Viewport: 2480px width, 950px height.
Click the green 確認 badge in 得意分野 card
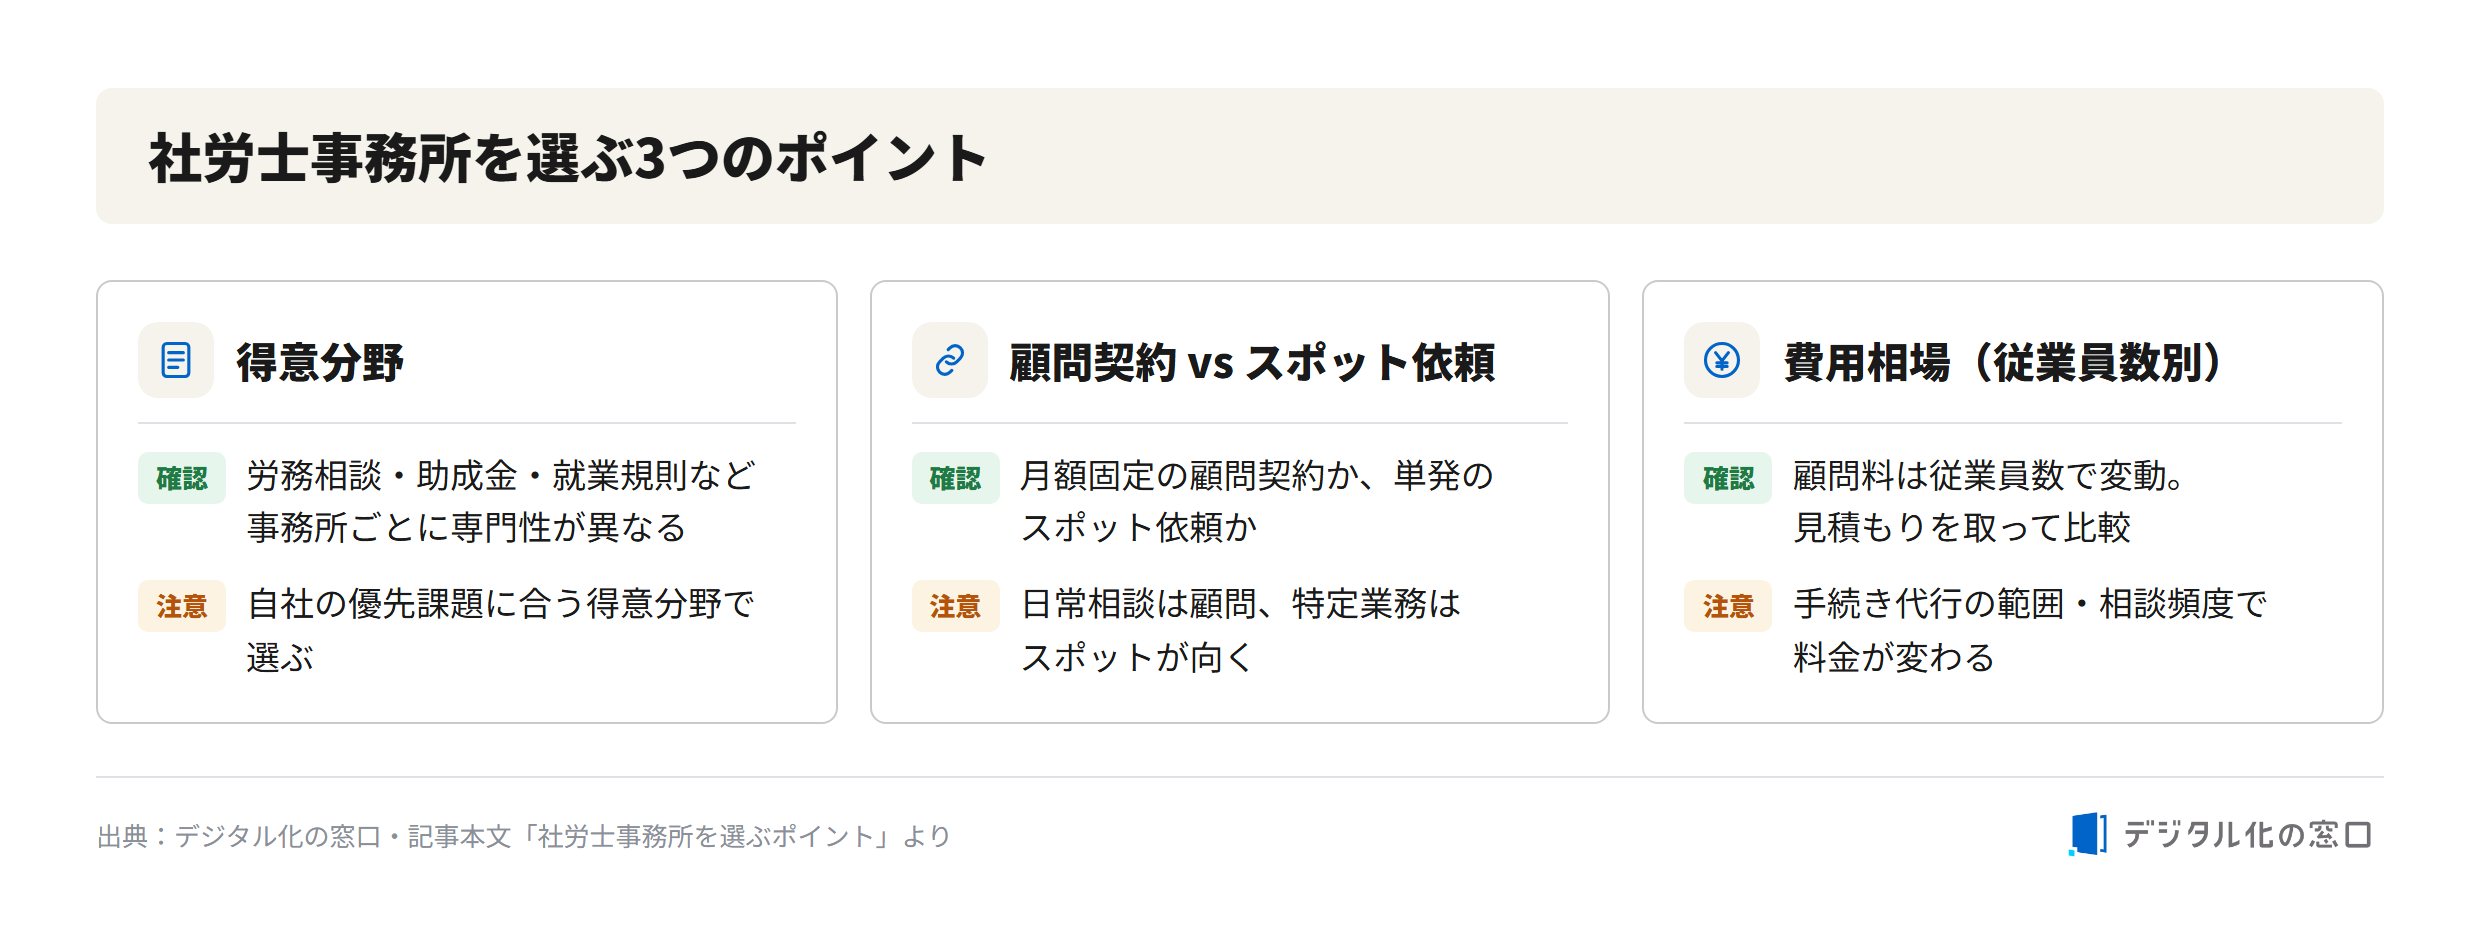(182, 478)
